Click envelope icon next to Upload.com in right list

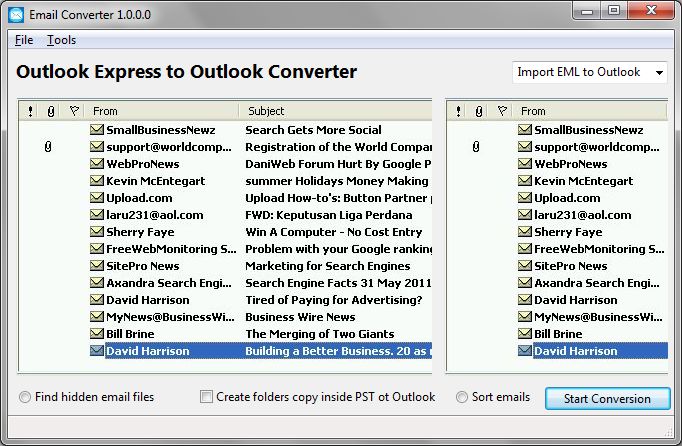[x=525, y=198]
